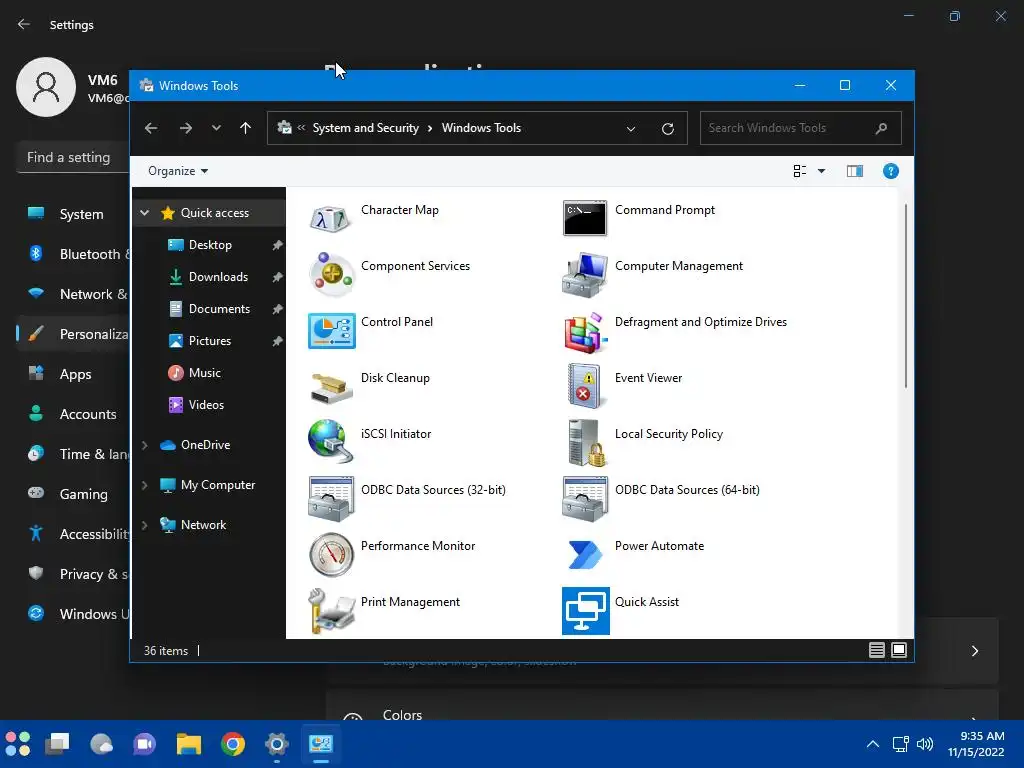Click the volume speaker tray icon
Image resolution: width=1024 pixels, height=768 pixels.
pos(925,744)
